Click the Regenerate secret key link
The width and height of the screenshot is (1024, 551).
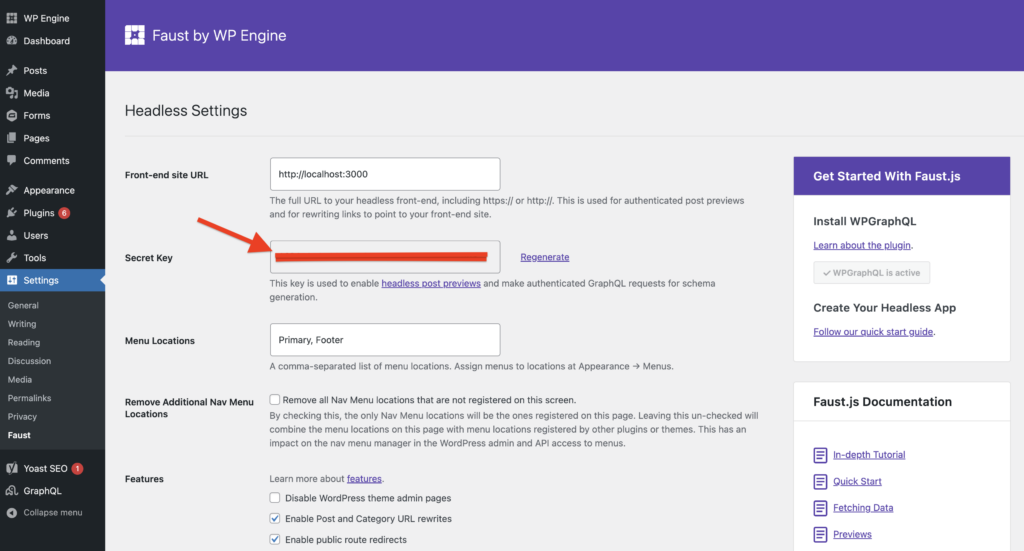tap(544, 257)
